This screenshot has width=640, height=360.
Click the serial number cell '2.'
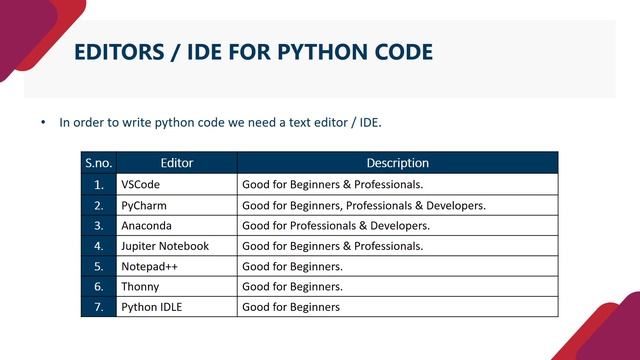tap(99, 205)
